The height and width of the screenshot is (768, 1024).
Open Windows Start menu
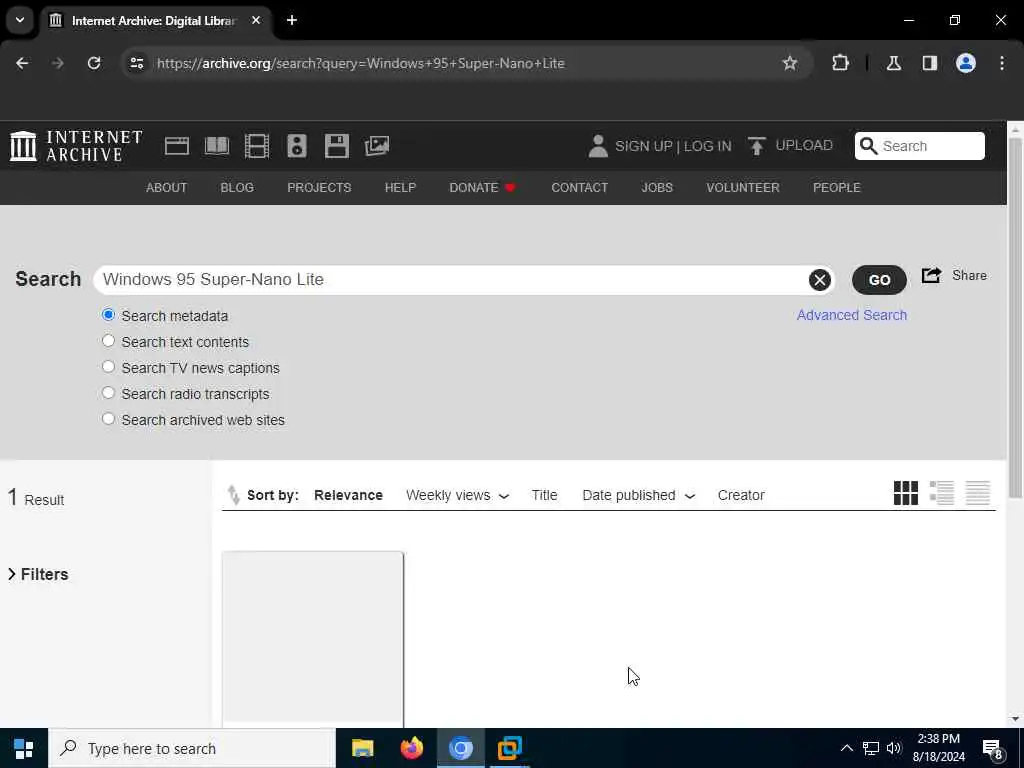click(x=24, y=748)
